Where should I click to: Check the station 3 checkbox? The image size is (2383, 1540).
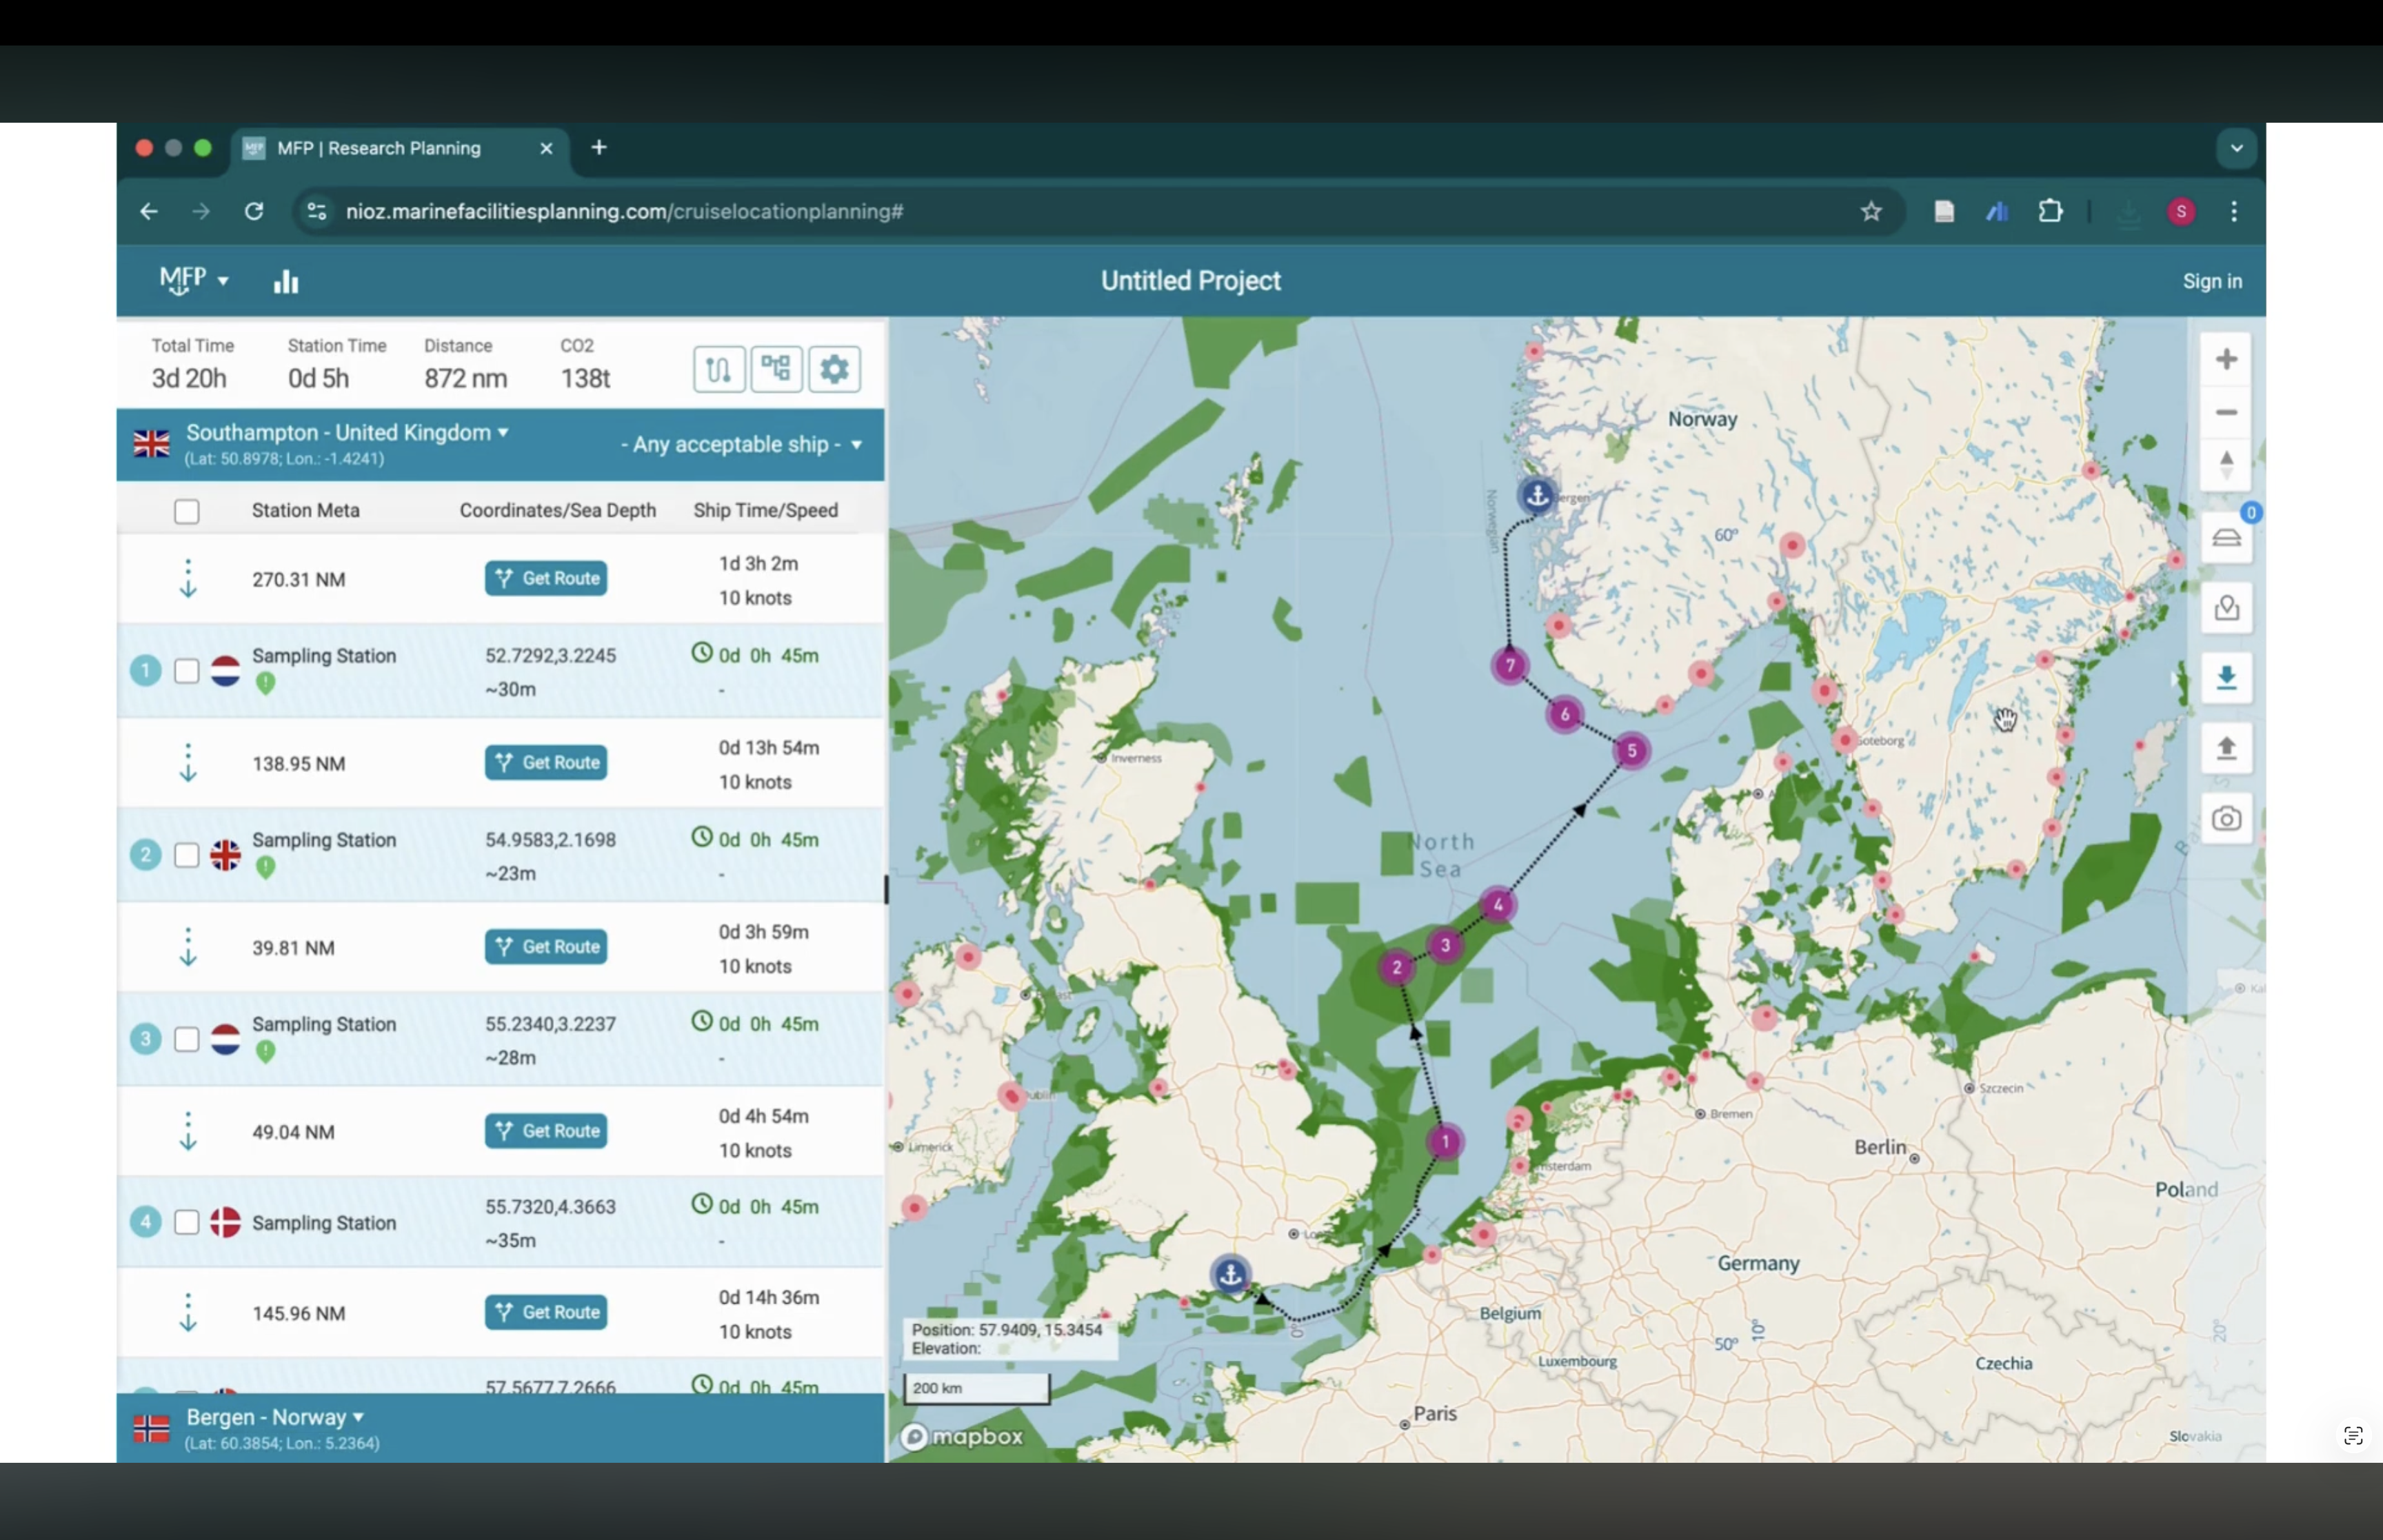187,1039
